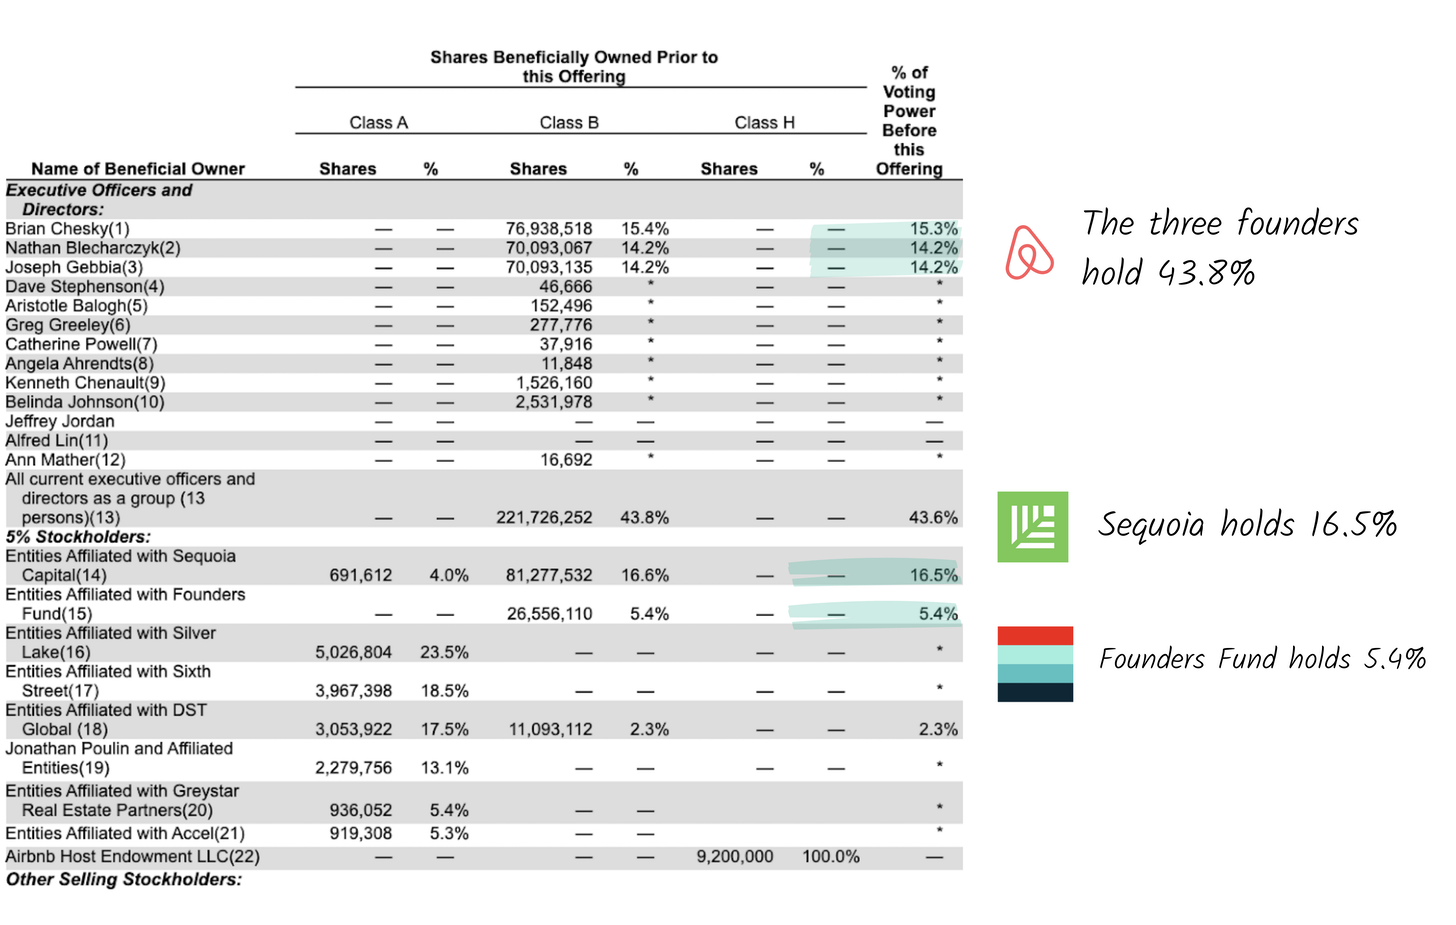
Task: Click Founders Fund's Class B shares 26,556,110
Action: coord(549,614)
